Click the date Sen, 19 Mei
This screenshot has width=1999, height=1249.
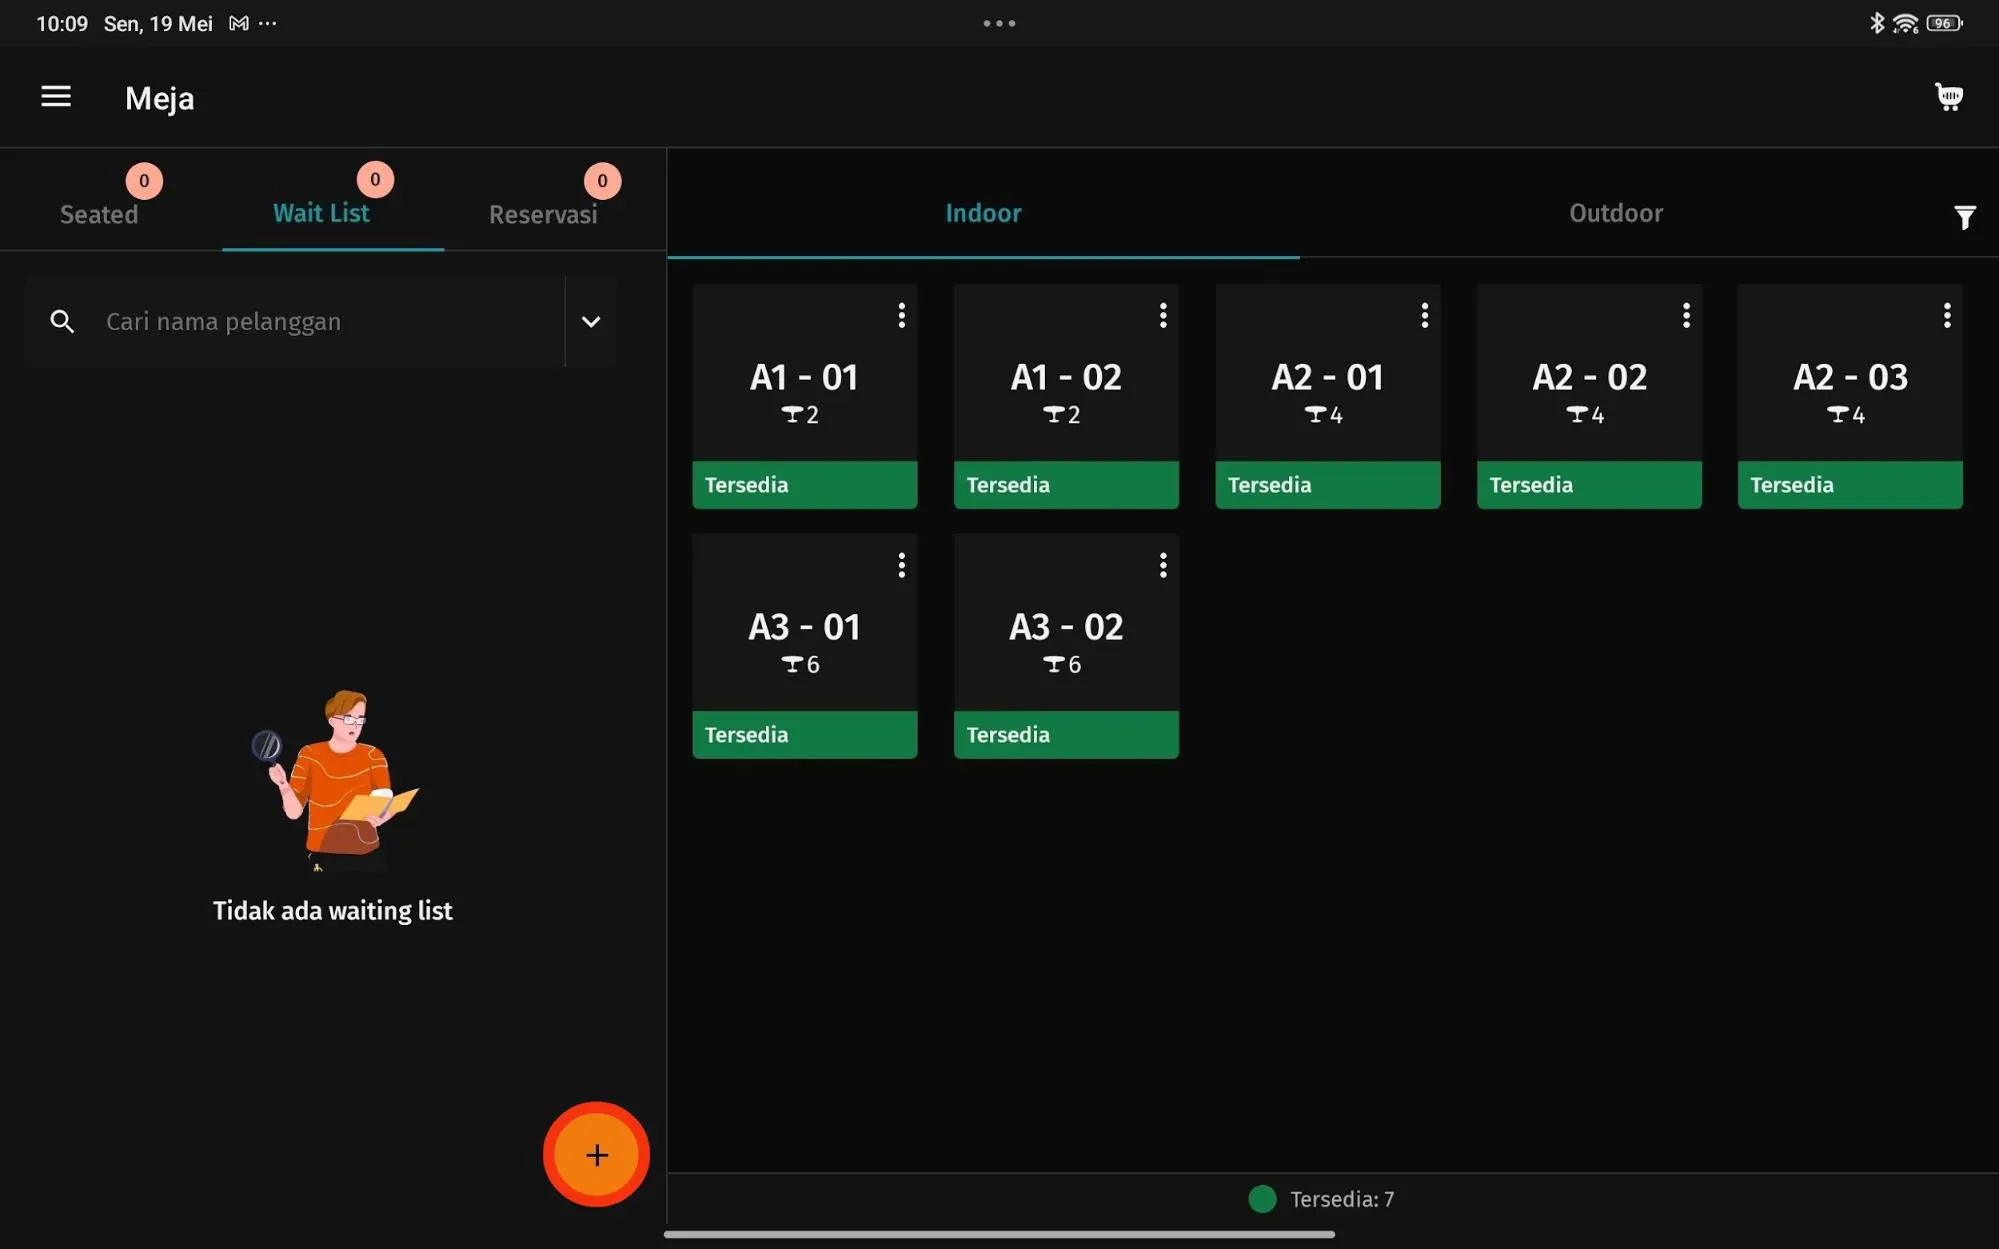tap(158, 23)
